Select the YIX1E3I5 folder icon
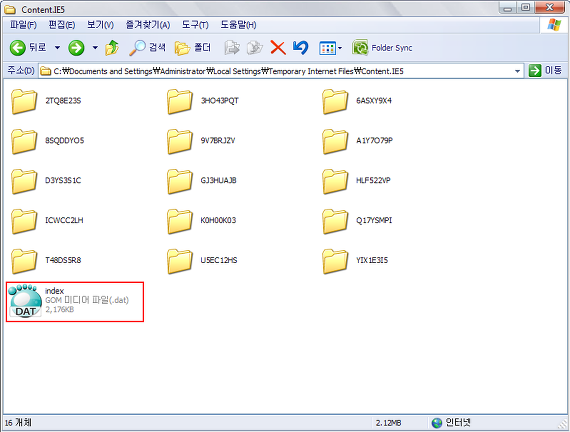Image resolution: width=570 pixels, height=432 pixels. click(335, 261)
